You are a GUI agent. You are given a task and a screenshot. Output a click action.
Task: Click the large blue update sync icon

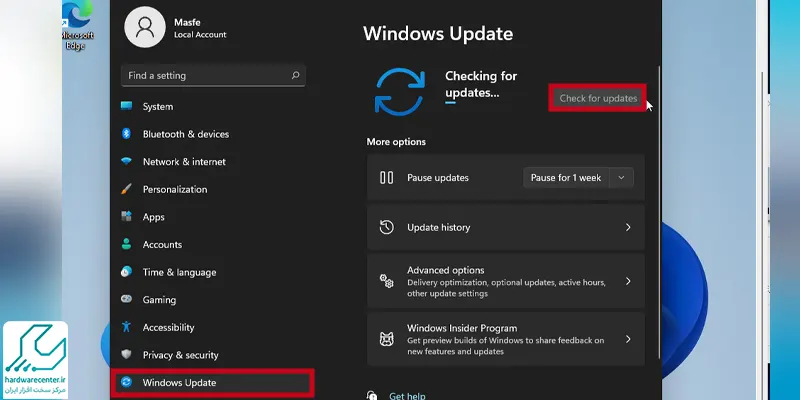click(x=399, y=92)
